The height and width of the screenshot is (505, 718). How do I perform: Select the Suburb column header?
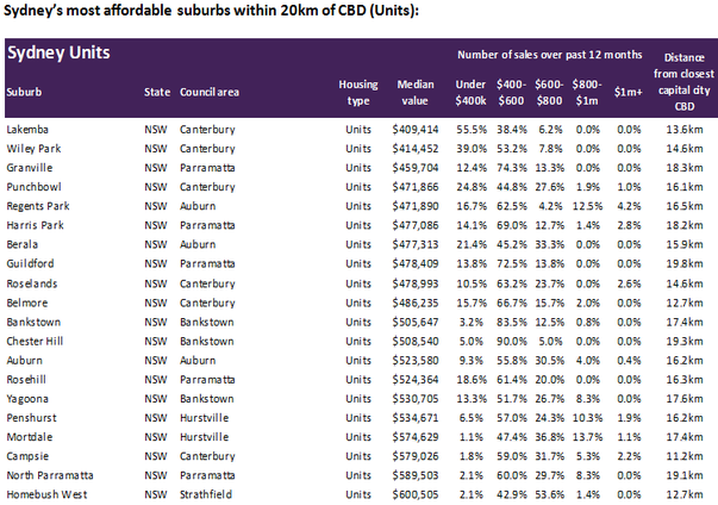click(24, 92)
